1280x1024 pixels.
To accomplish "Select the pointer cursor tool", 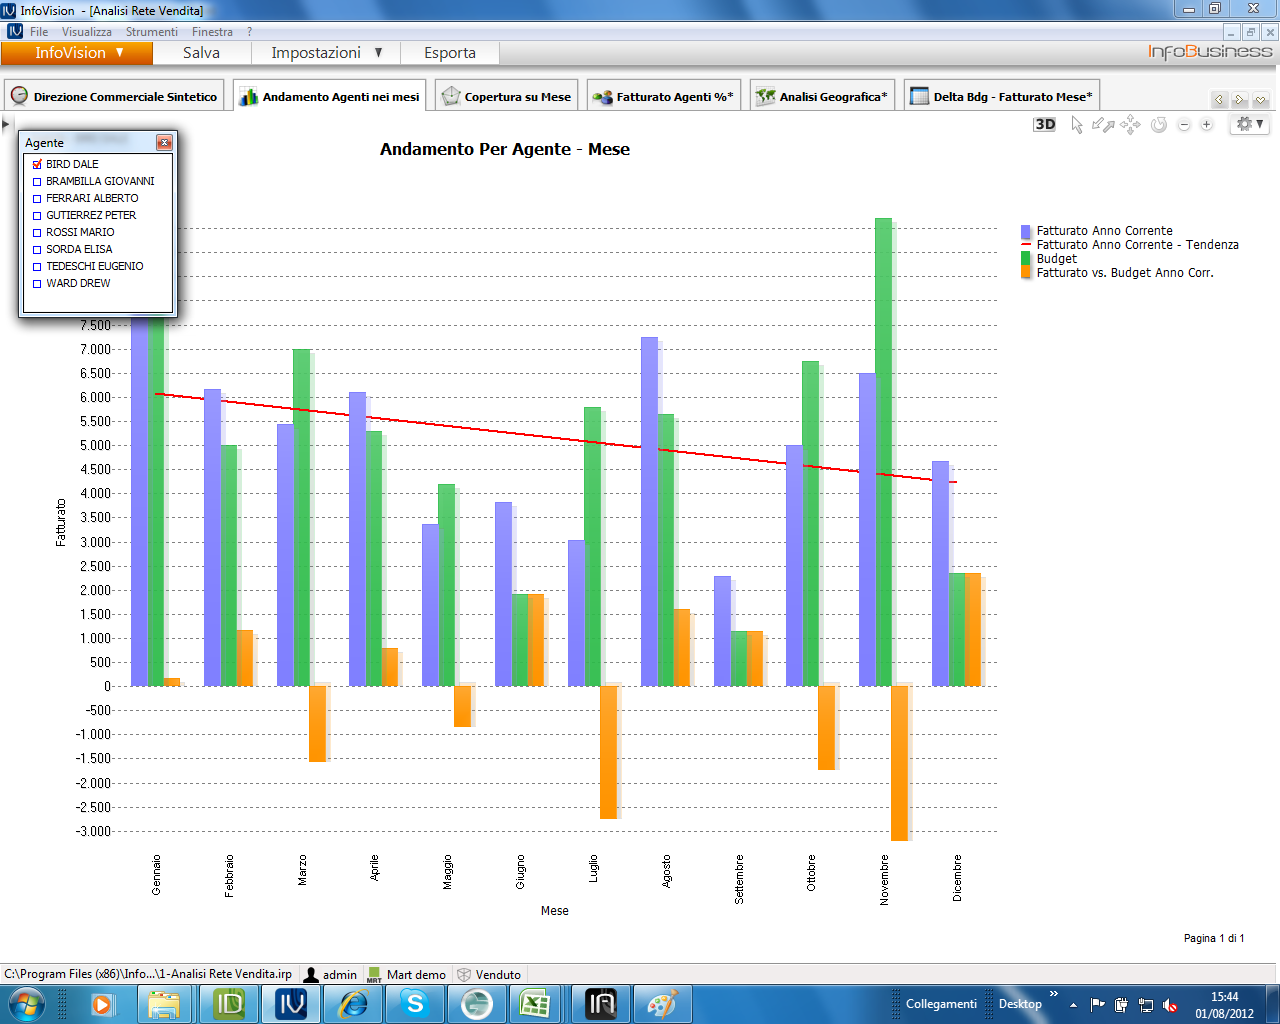I will (1077, 124).
